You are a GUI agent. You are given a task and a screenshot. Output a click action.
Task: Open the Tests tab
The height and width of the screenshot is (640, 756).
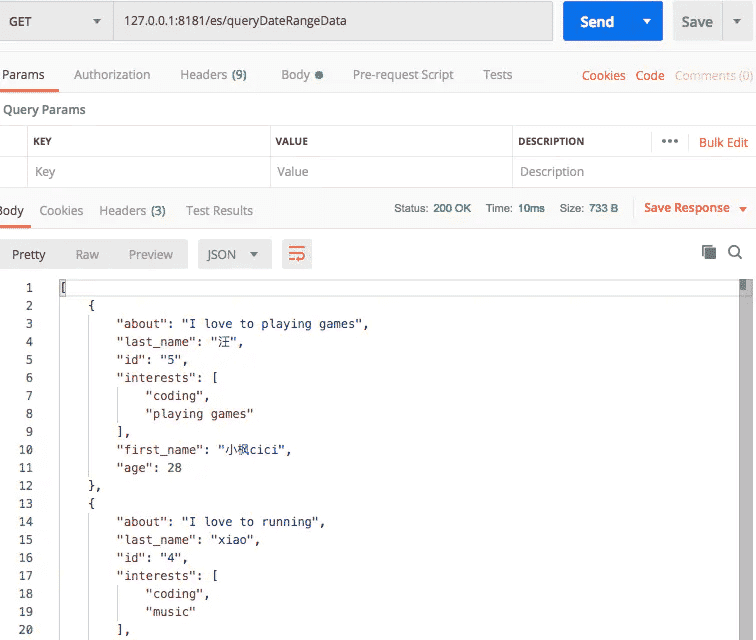[x=498, y=75]
